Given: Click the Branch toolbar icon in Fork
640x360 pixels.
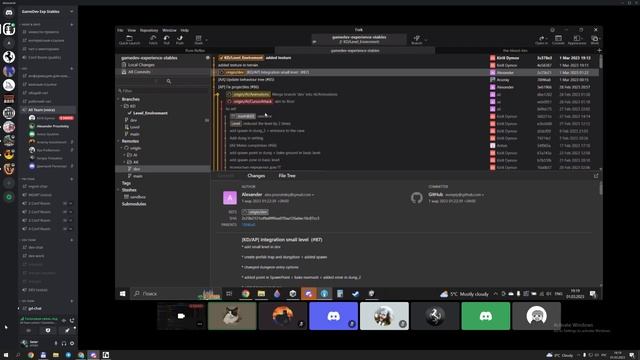Looking at the screenshot, I should pyautogui.click(x=417, y=40).
